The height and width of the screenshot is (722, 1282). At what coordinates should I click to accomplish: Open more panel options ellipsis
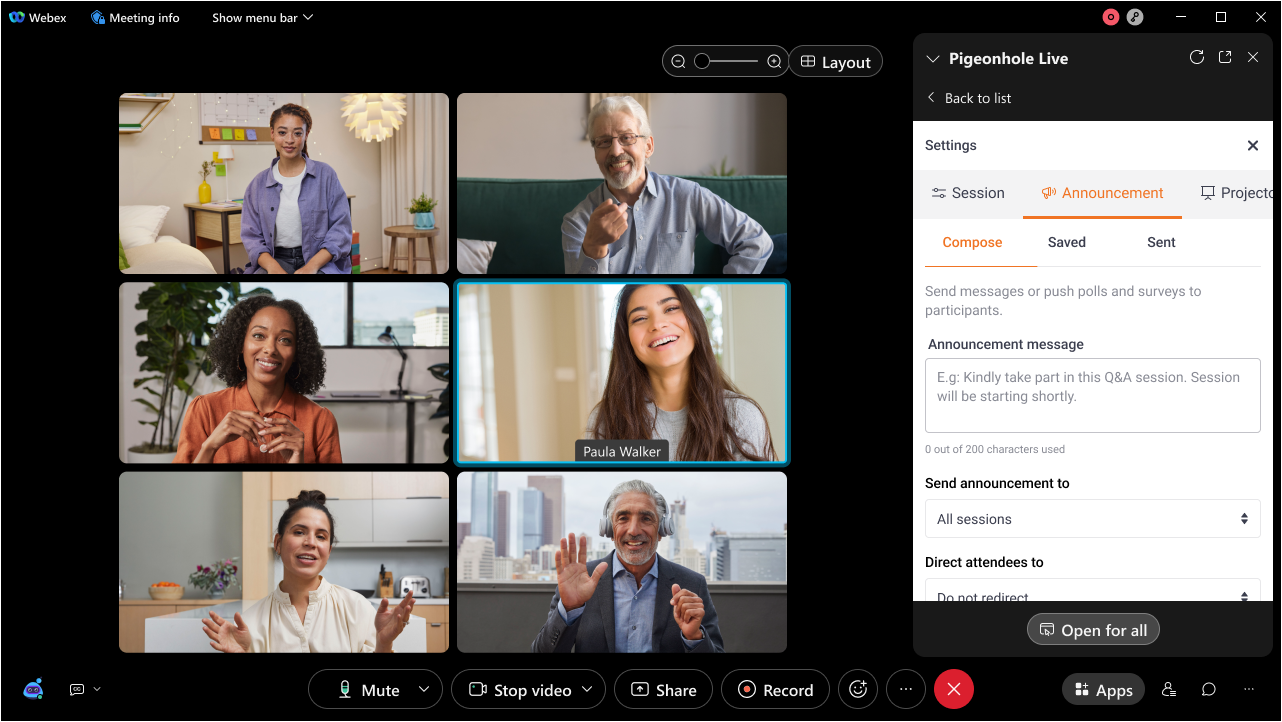point(1248,689)
